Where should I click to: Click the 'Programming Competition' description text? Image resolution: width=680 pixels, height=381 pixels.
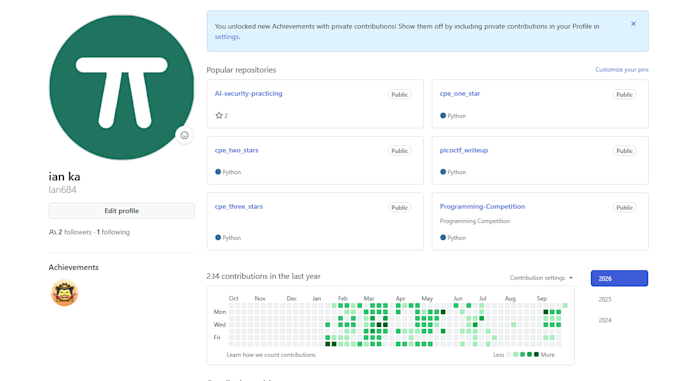[475, 221]
